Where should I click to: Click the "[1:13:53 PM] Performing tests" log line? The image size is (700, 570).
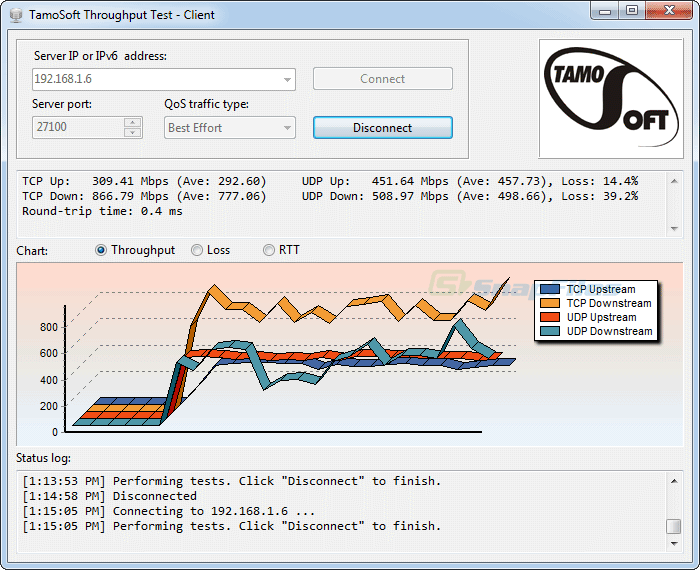pos(232,481)
